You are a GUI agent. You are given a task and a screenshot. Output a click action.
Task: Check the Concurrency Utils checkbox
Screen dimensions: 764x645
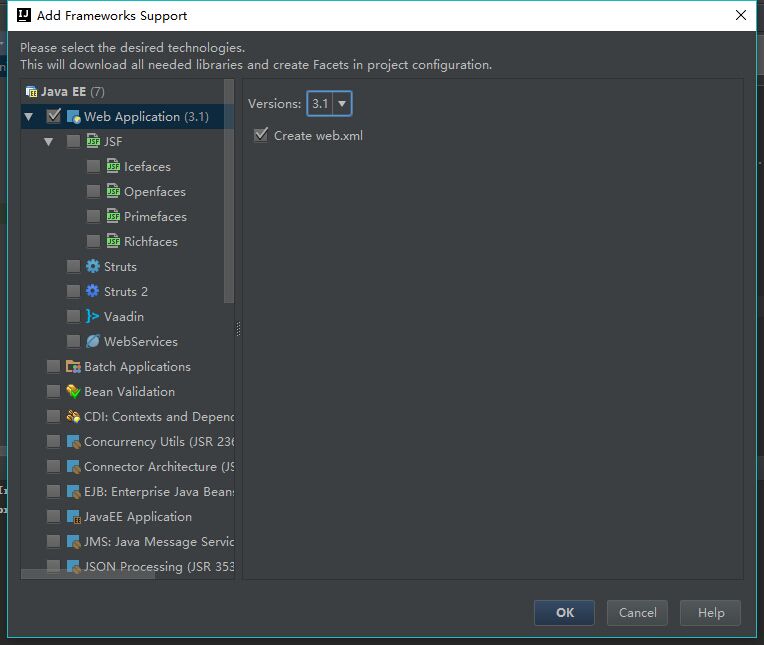click(x=53, y=441)
